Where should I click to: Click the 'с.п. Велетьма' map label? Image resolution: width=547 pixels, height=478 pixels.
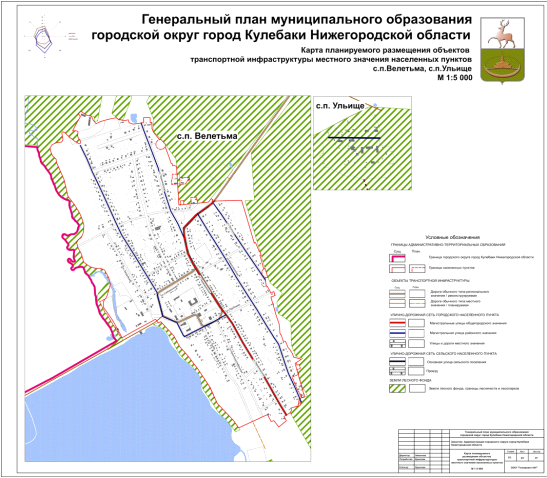[207, 136]
